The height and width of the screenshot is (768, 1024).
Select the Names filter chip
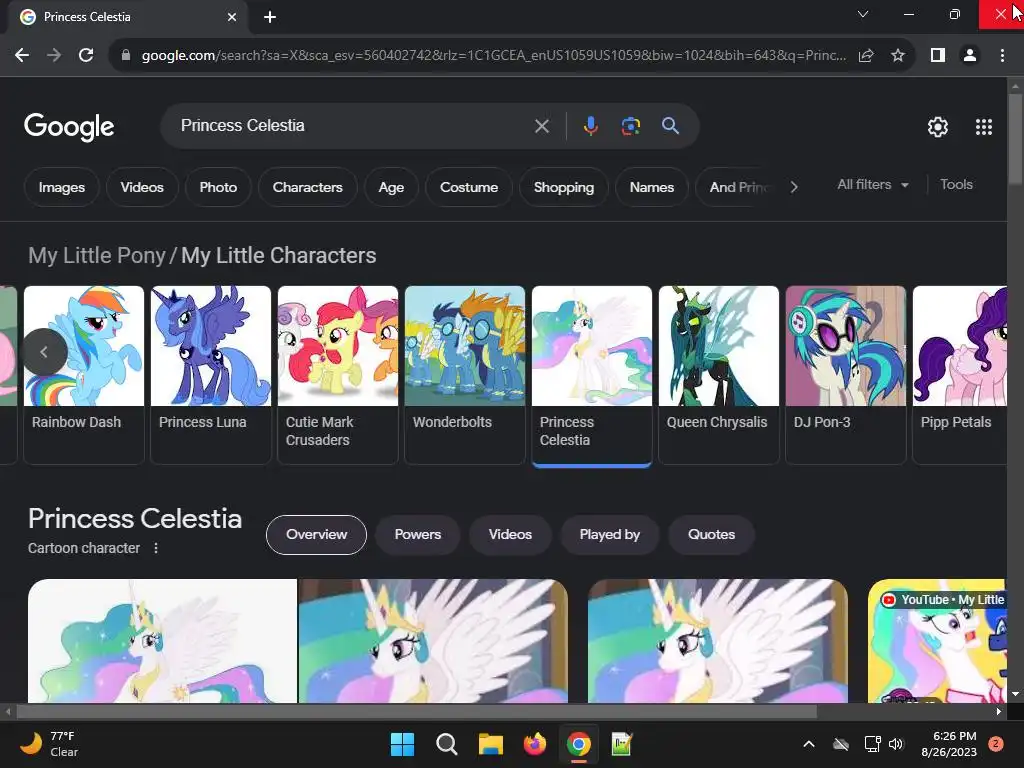coord(652,187)
